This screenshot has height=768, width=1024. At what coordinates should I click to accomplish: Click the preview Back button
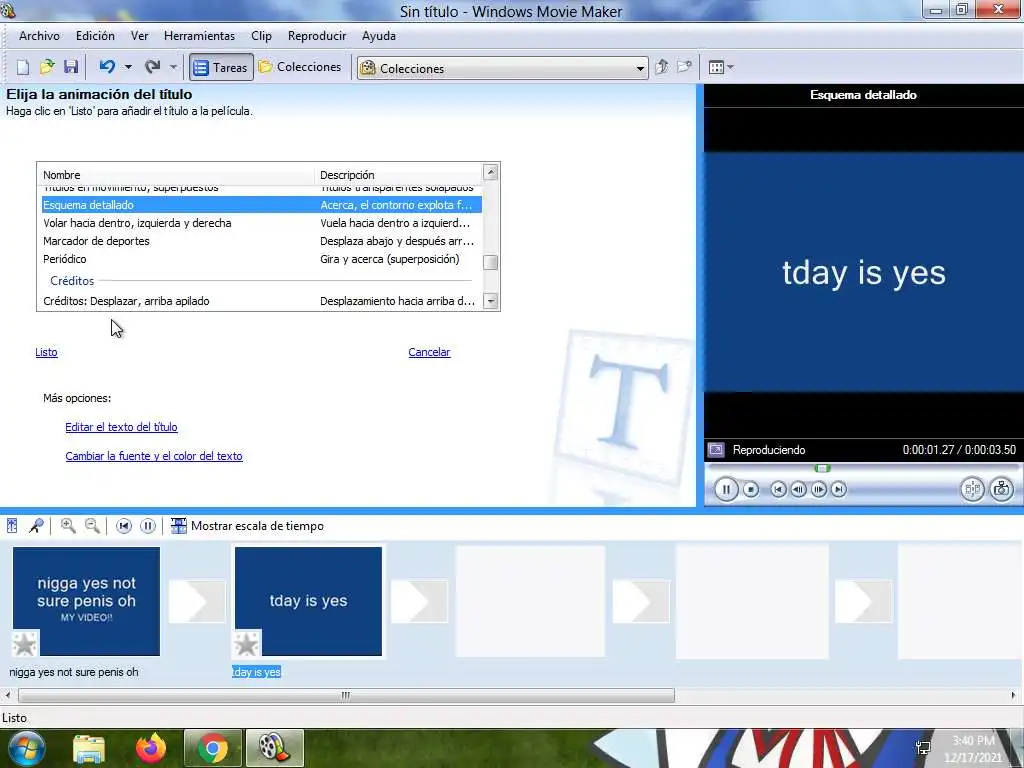(x=778, y=489)
